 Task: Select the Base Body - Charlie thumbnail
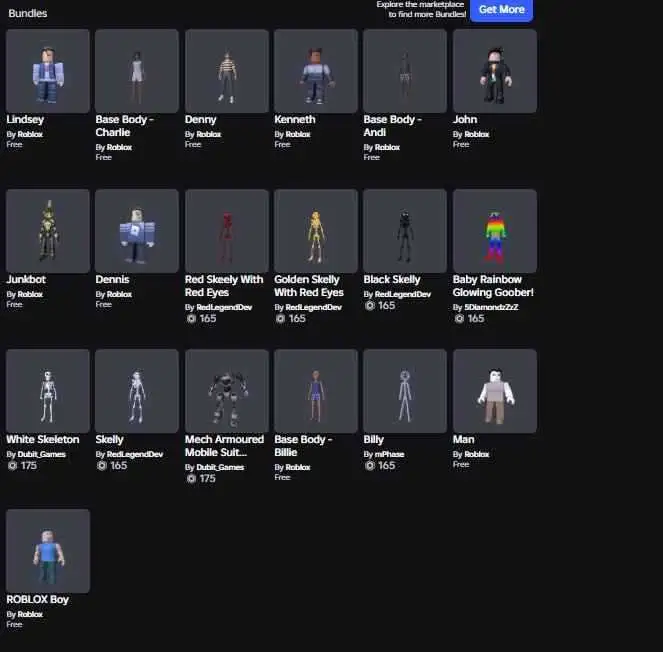(137, 71)
